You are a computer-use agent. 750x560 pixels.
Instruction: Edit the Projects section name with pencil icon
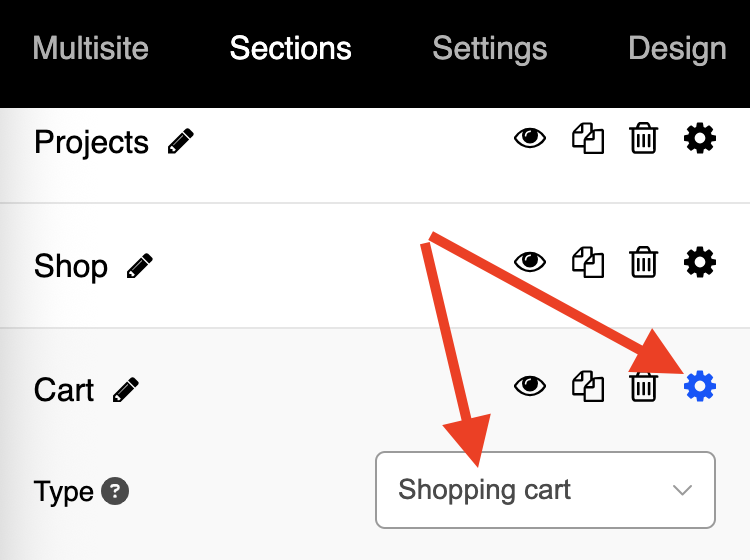(181, 141)
